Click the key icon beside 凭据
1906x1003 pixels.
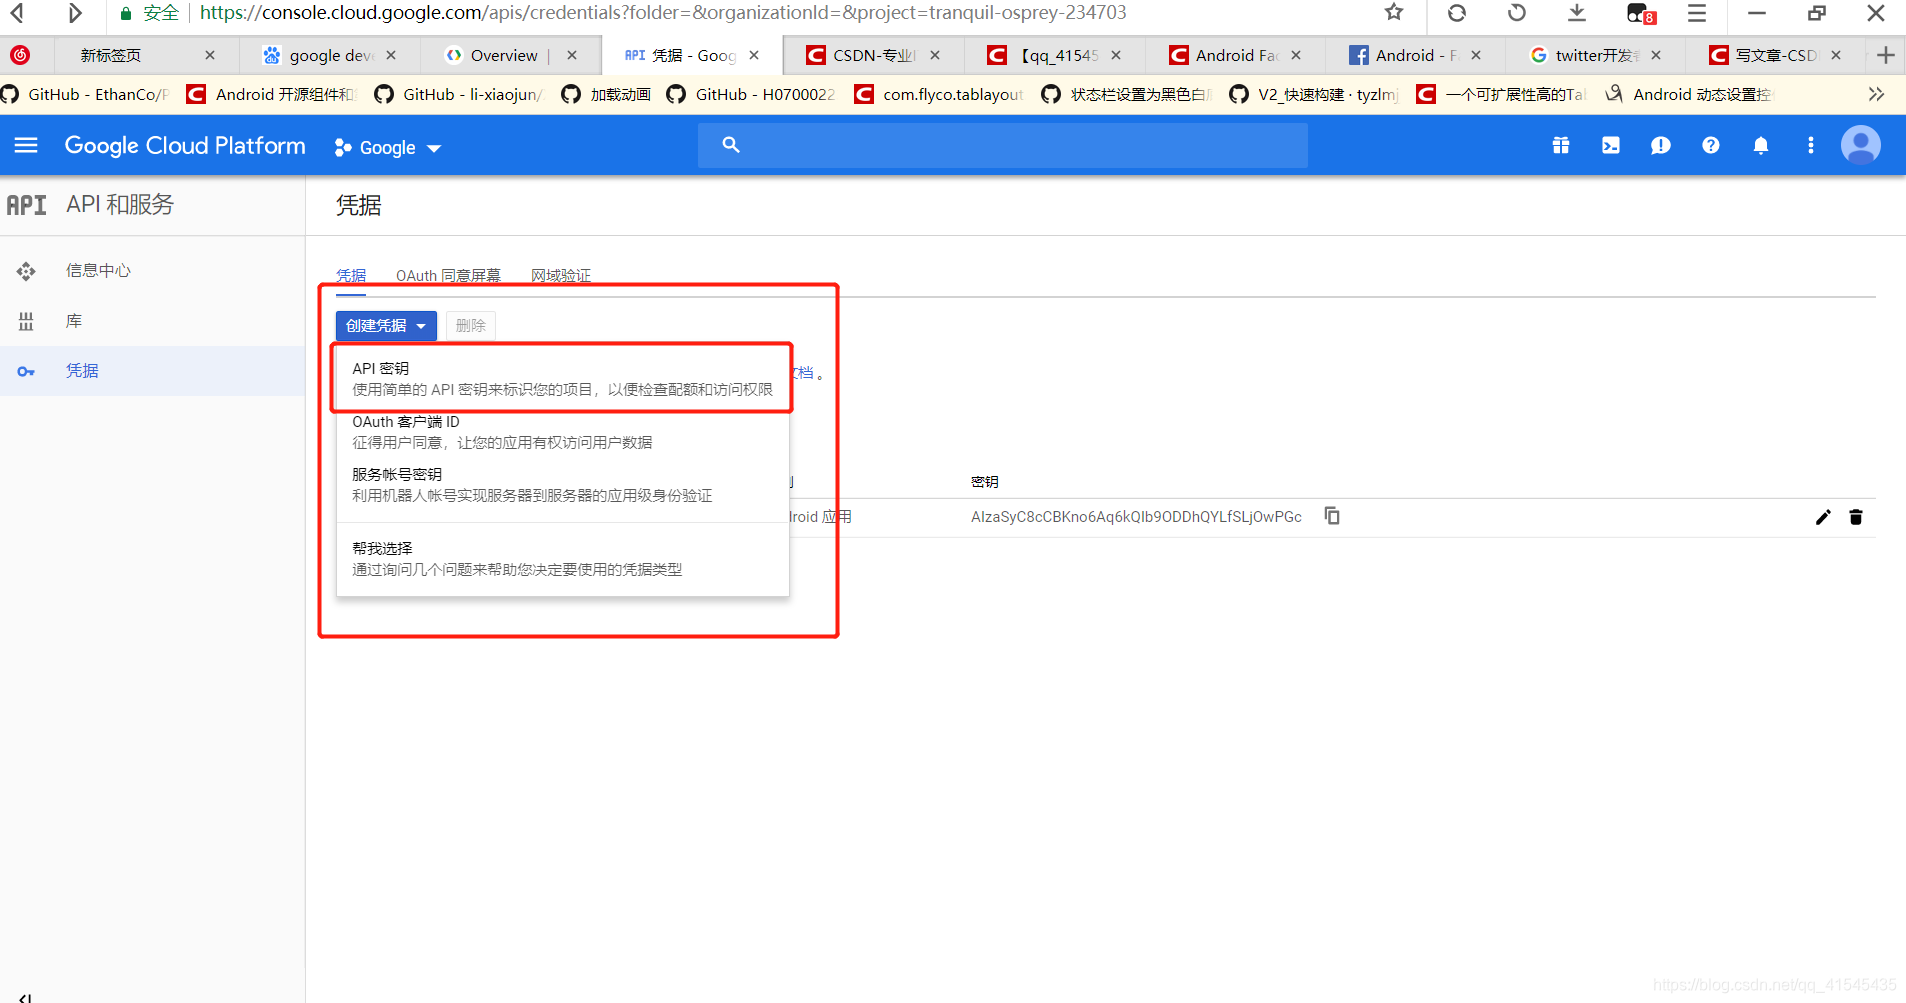[x=26, y=371]
